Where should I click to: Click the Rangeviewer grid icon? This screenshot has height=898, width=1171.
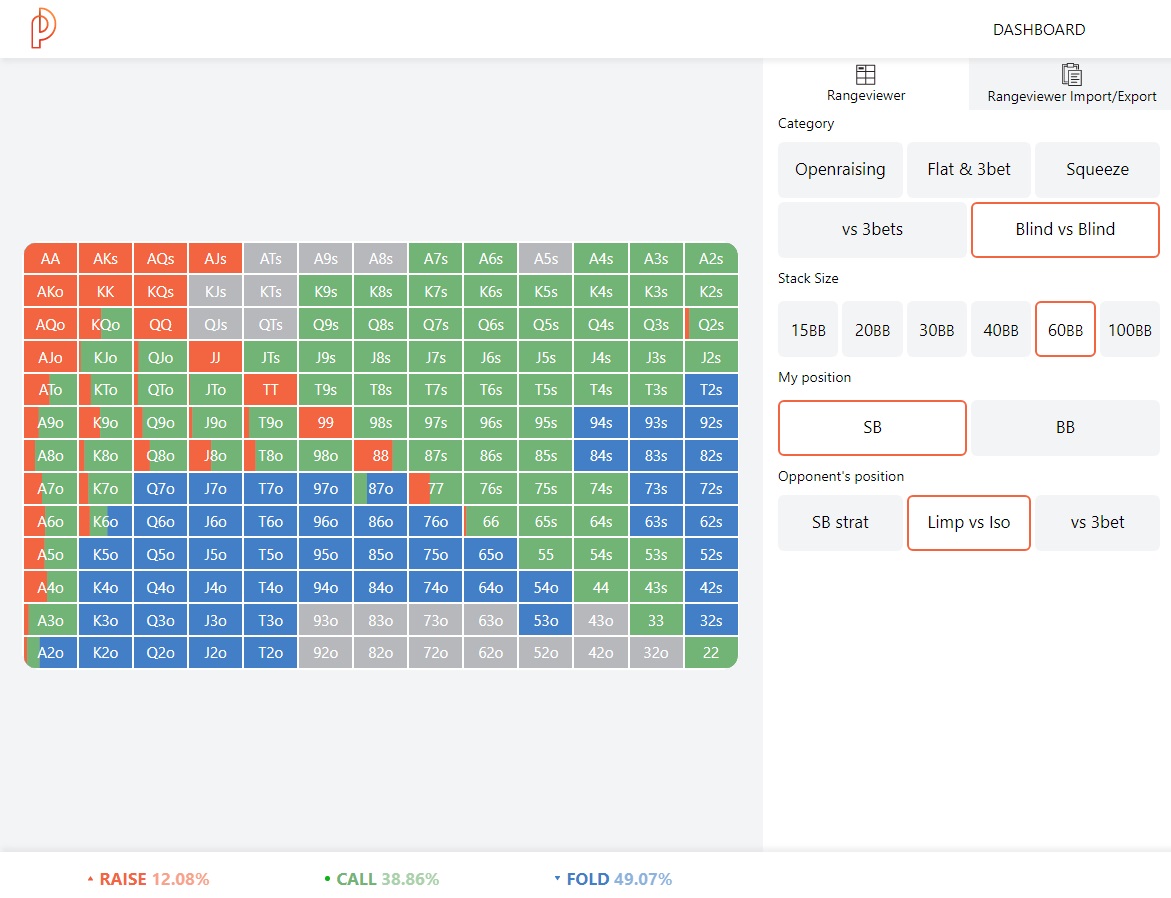pyautogui.click(x=866, y=75)
